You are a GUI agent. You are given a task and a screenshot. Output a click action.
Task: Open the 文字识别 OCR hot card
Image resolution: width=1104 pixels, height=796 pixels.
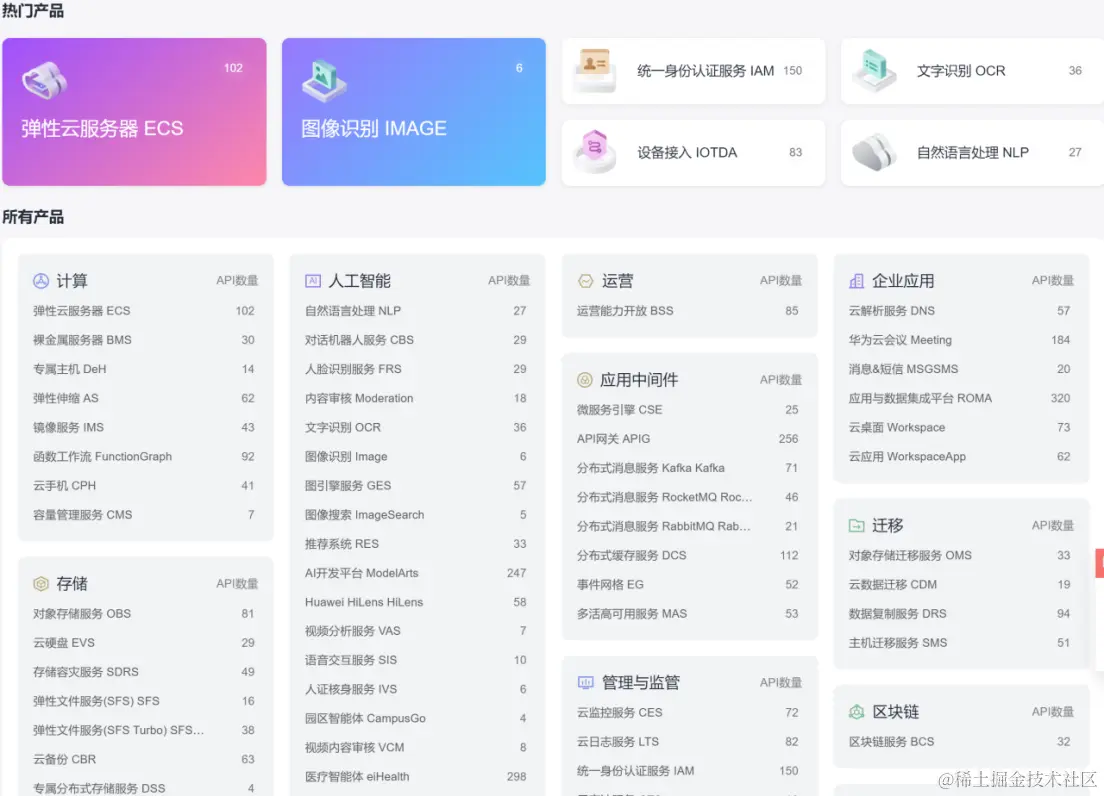pos(972,70)
